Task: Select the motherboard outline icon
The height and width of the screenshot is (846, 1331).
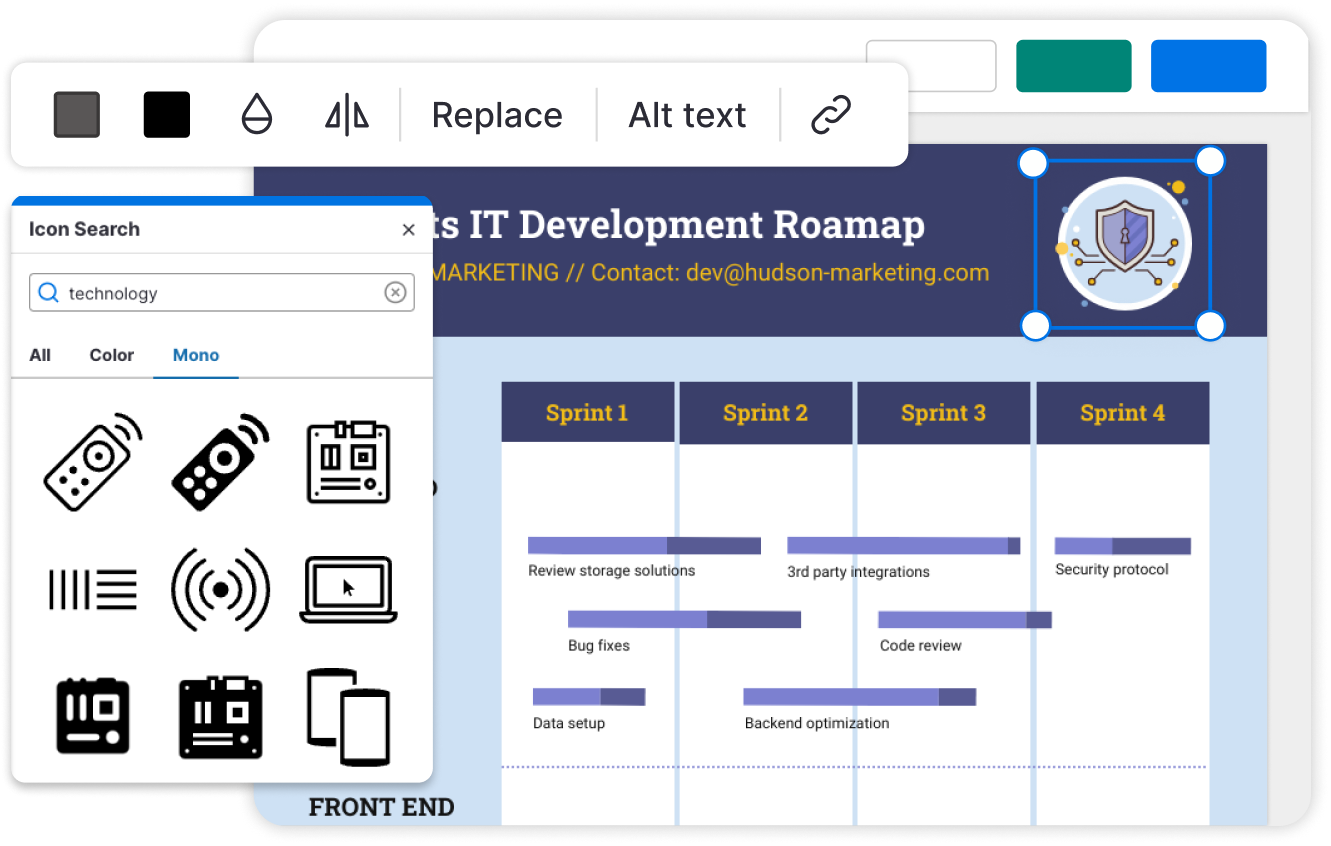Action: click(x=347, y=461)
